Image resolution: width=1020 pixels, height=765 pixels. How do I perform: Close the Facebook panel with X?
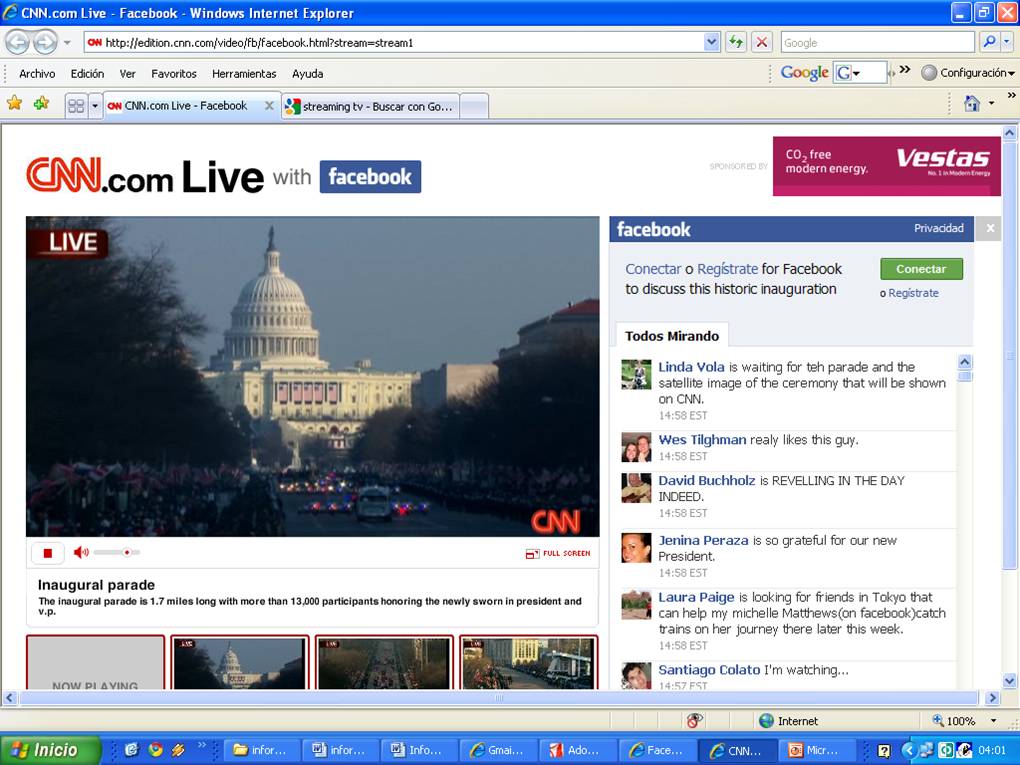click(989, 228)
